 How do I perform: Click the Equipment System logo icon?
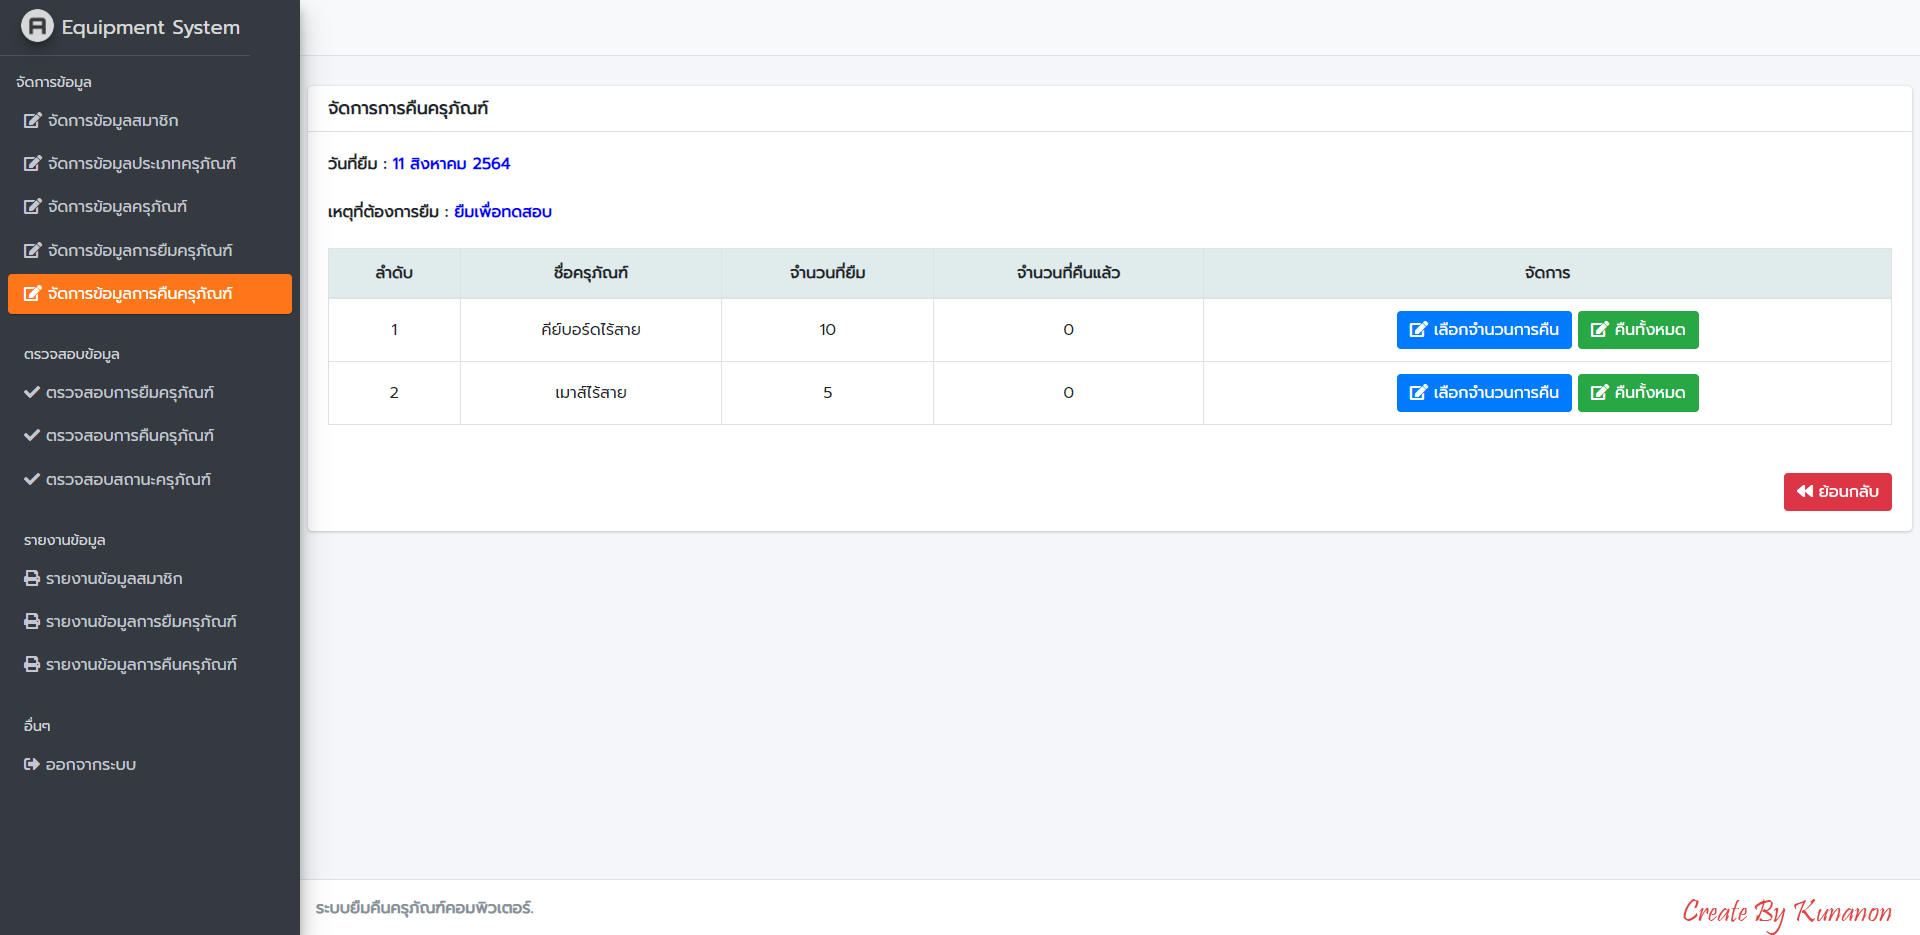[37, 26]
